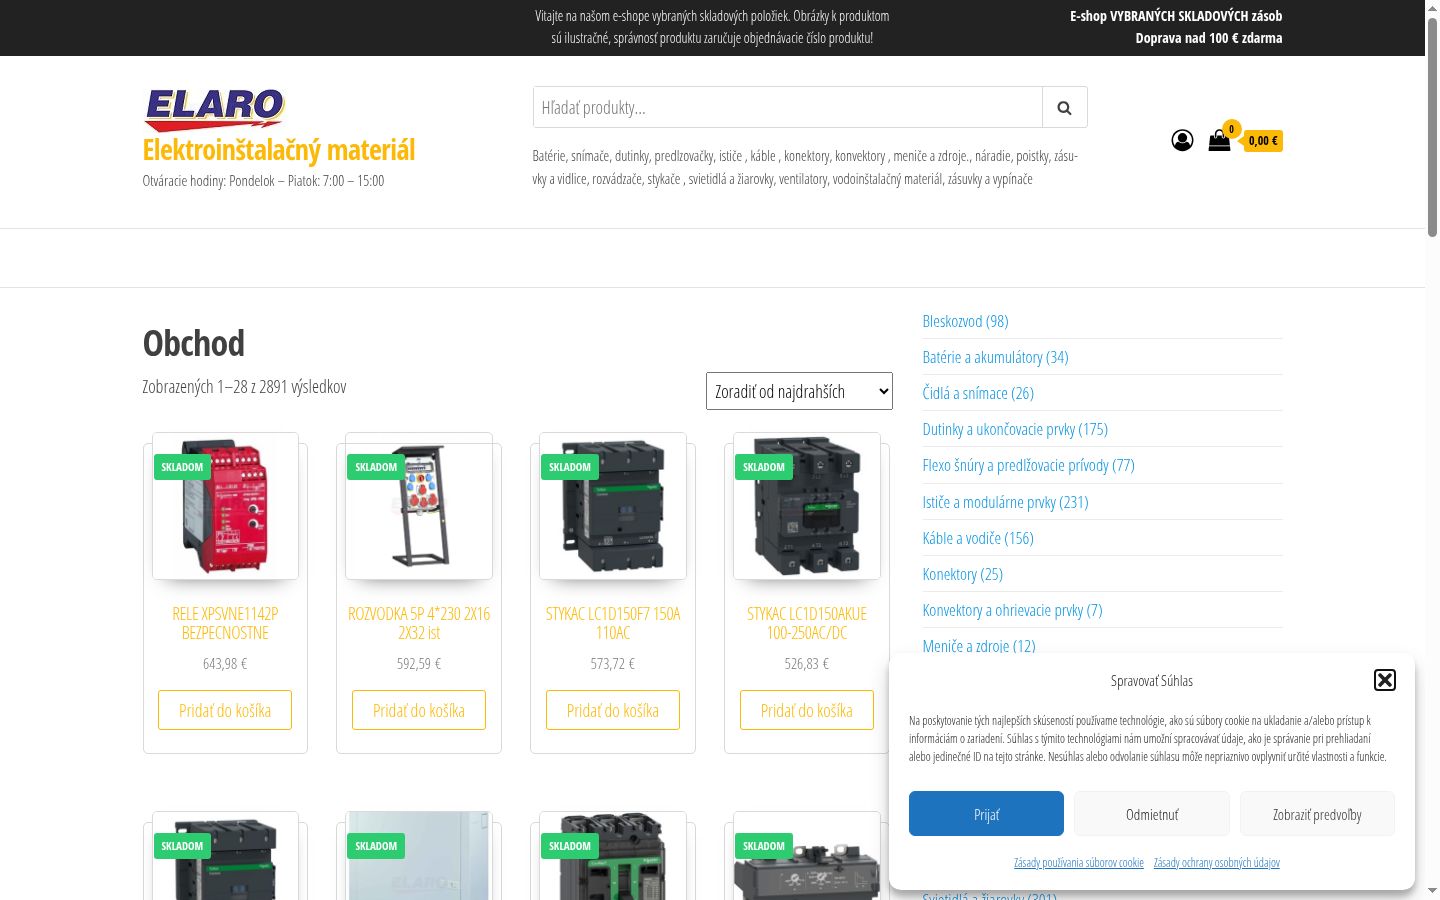Open Konektory category
The height and width of the screenshot is (900, 1440).
962,574
